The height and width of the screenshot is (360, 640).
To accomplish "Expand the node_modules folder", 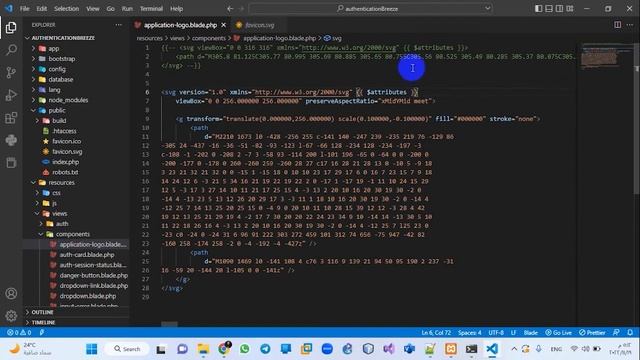I will tap(68, 100).
